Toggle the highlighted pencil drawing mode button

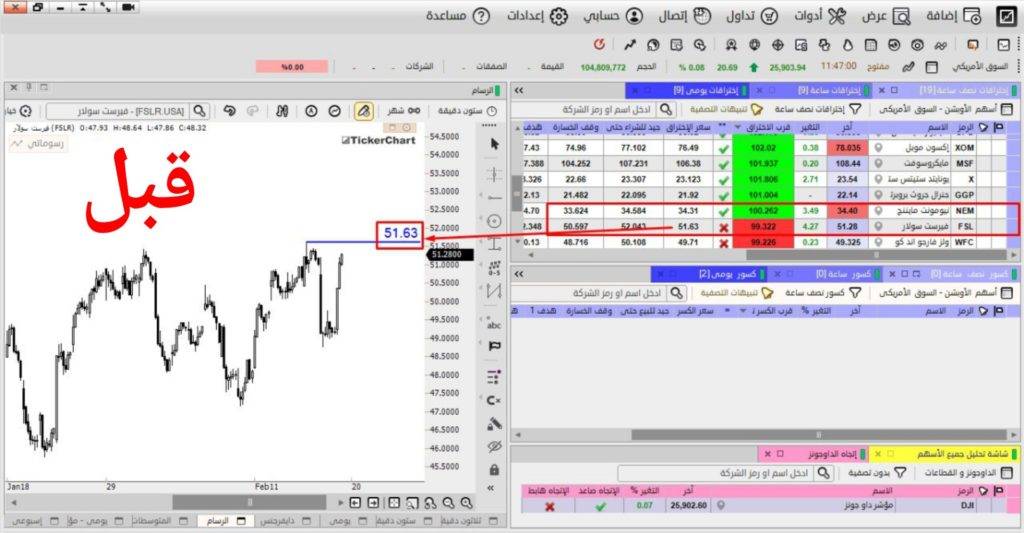[364, 111]
